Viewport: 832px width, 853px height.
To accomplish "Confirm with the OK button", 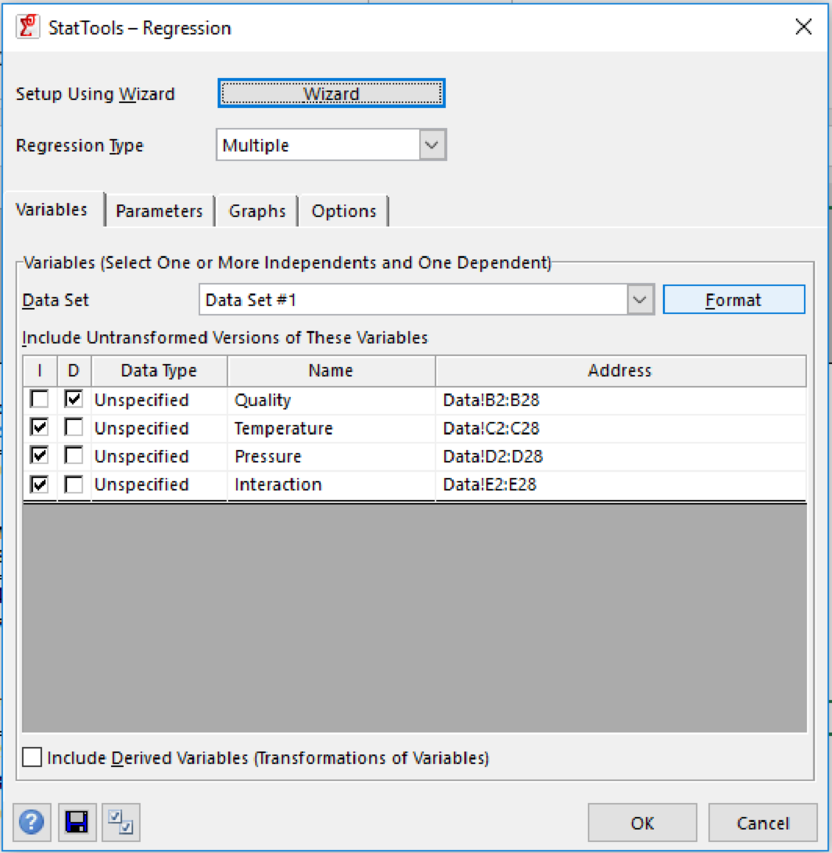I will [642, 823].
